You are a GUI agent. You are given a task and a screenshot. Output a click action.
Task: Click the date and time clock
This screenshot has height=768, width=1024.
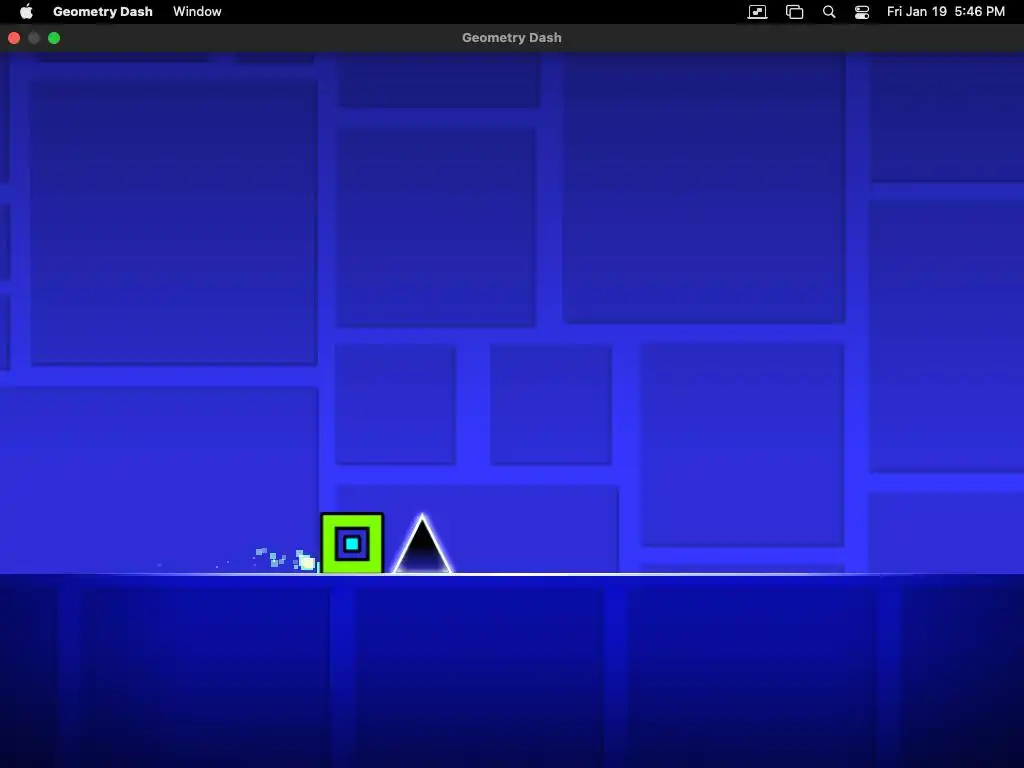pyautogui.click(x=946, y=12)
